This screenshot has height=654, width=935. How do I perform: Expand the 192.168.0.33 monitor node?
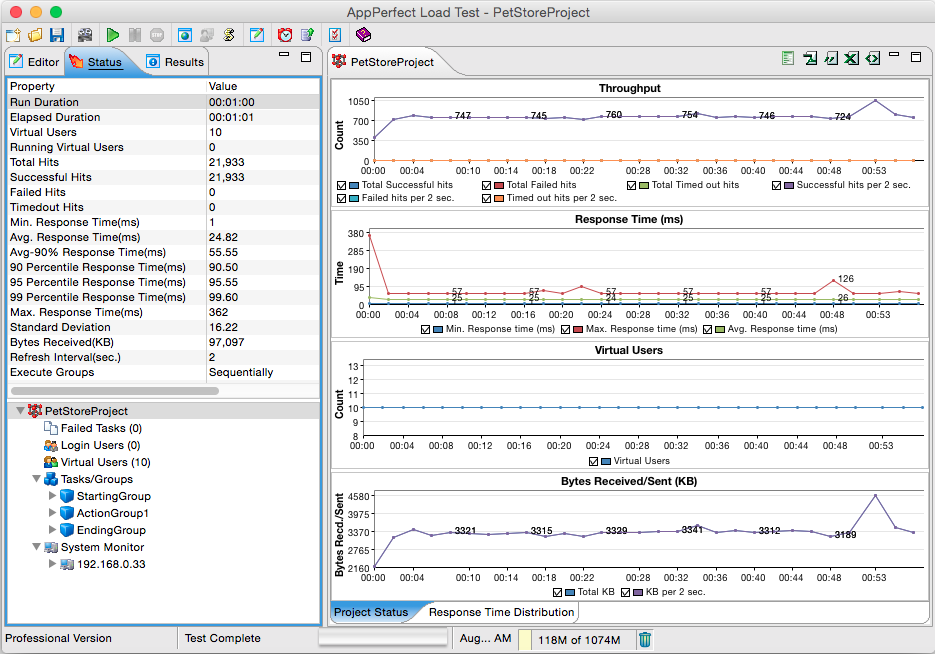click(x=52, y=563)
